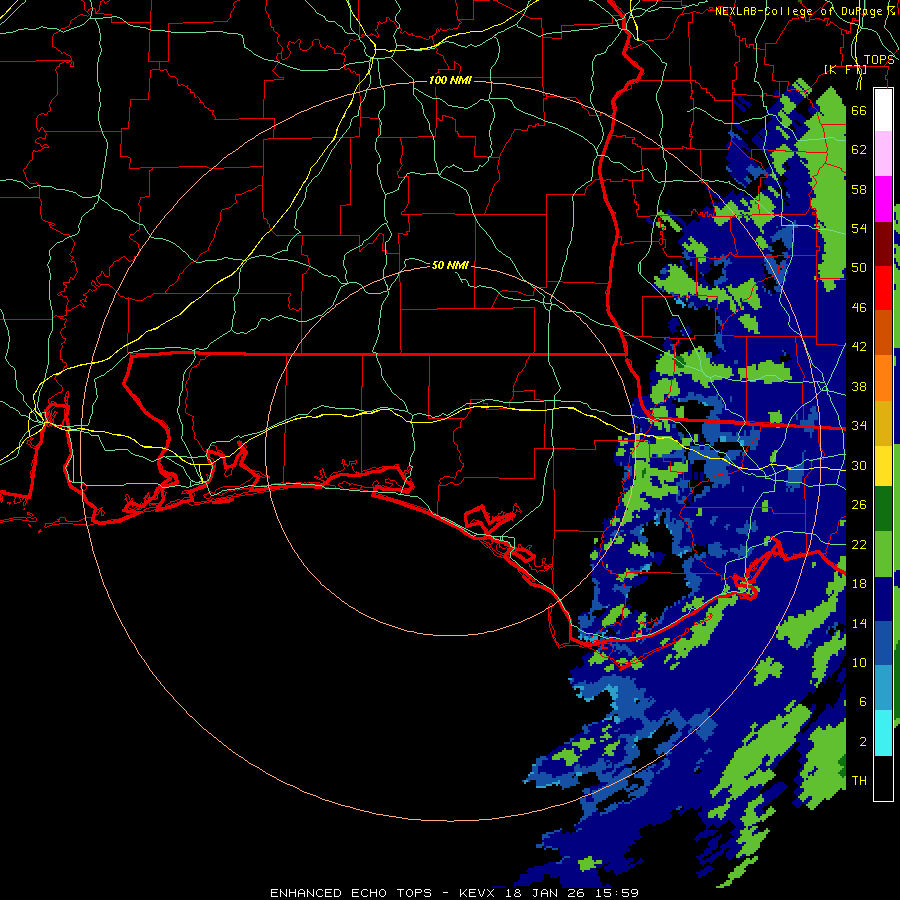Screen dimensions: 900x900
Task: Click the "22" legend value
Action: click(859, 545)
